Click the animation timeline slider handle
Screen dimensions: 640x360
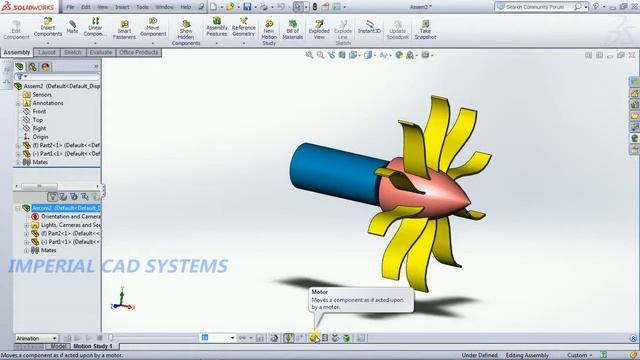click(110, 338)
